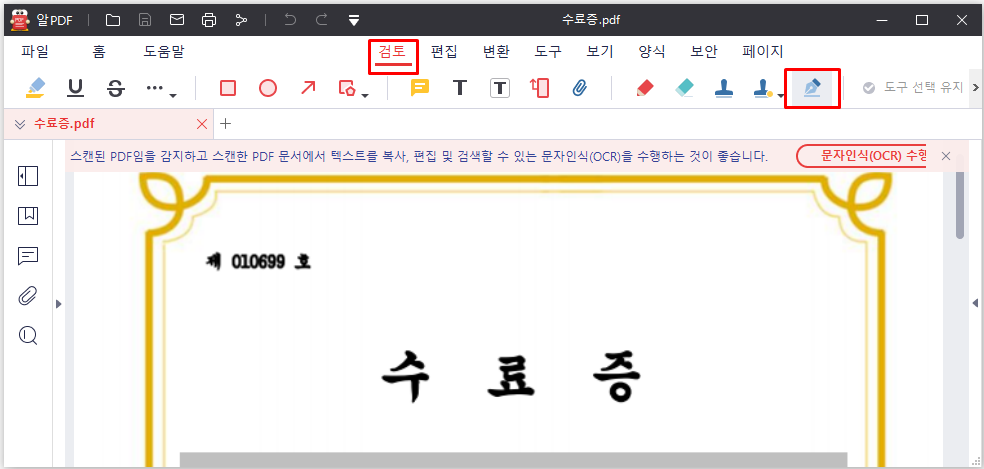The image size is (984, 469).
Task: Print the document with the printer icon
Action: [209, 20]
